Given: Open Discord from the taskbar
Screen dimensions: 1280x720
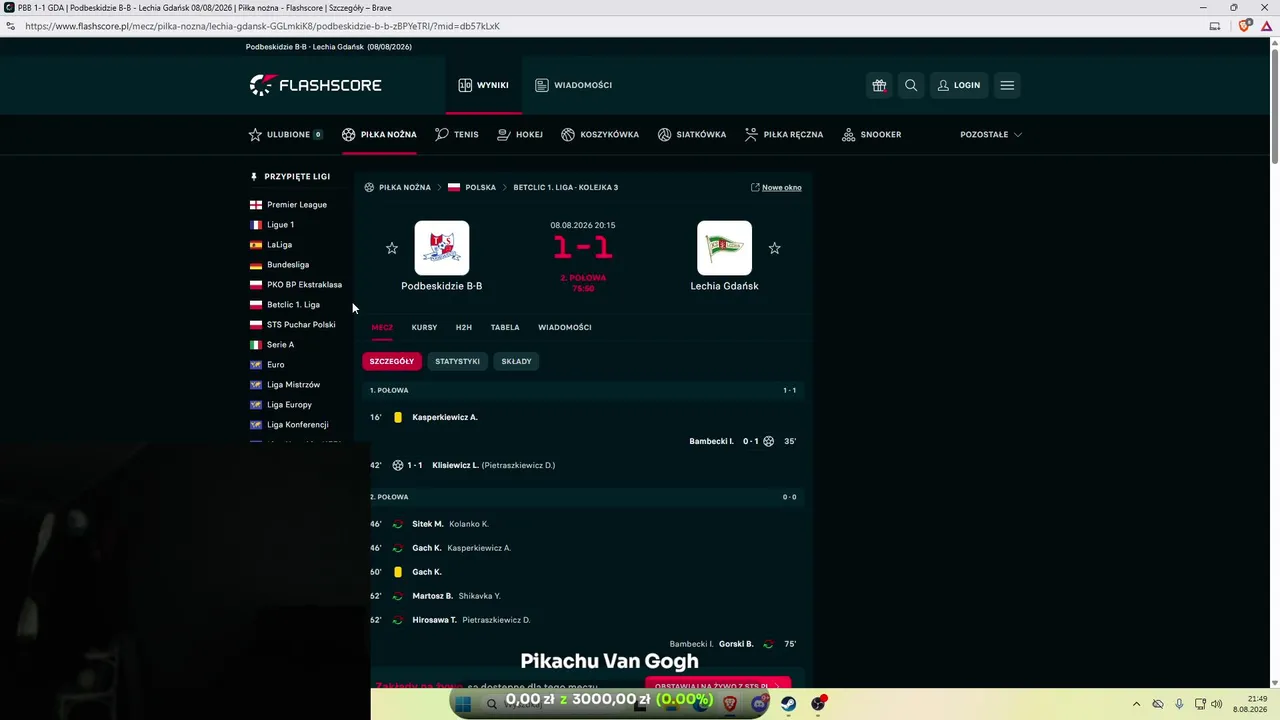Looking at the screenshot, I should coord(759,704).
